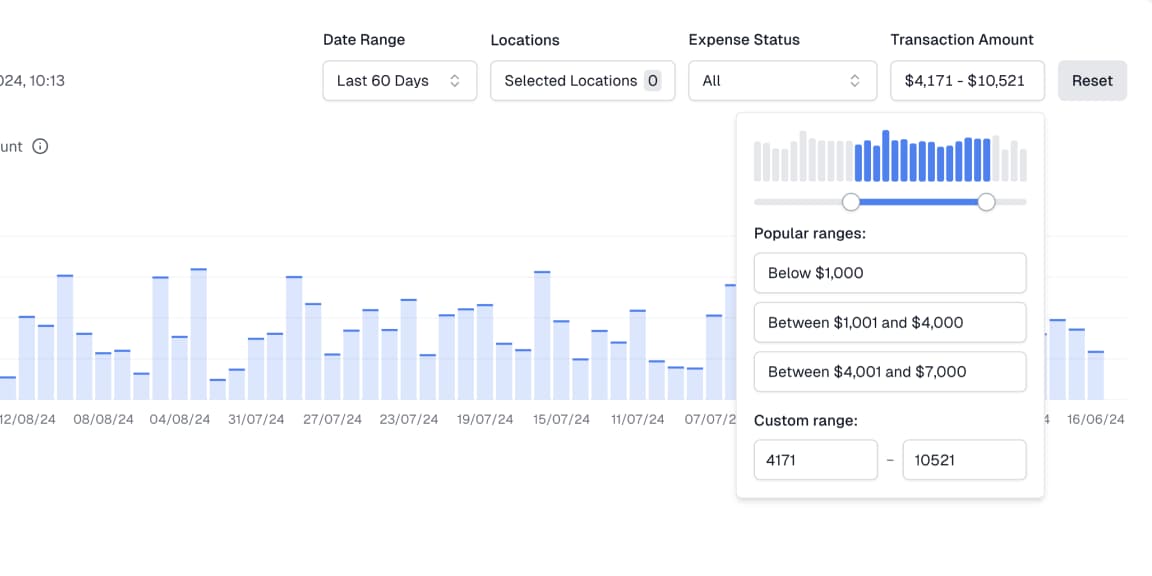Viewport: 1152px width, 576px height.
Task: Open the Last 60 Days dropdown
Action: click(399, 81)
